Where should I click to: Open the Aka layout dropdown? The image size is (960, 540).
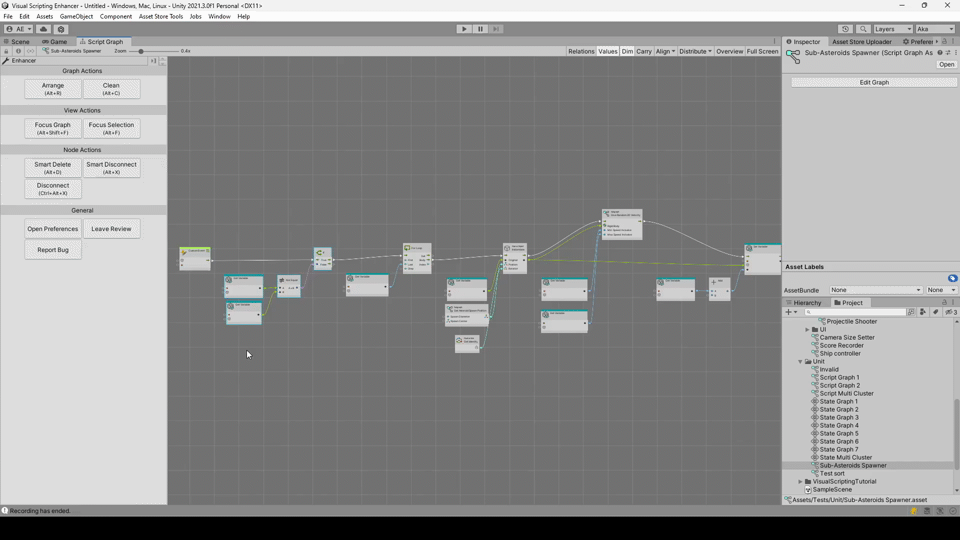click(x=935, y=29)
